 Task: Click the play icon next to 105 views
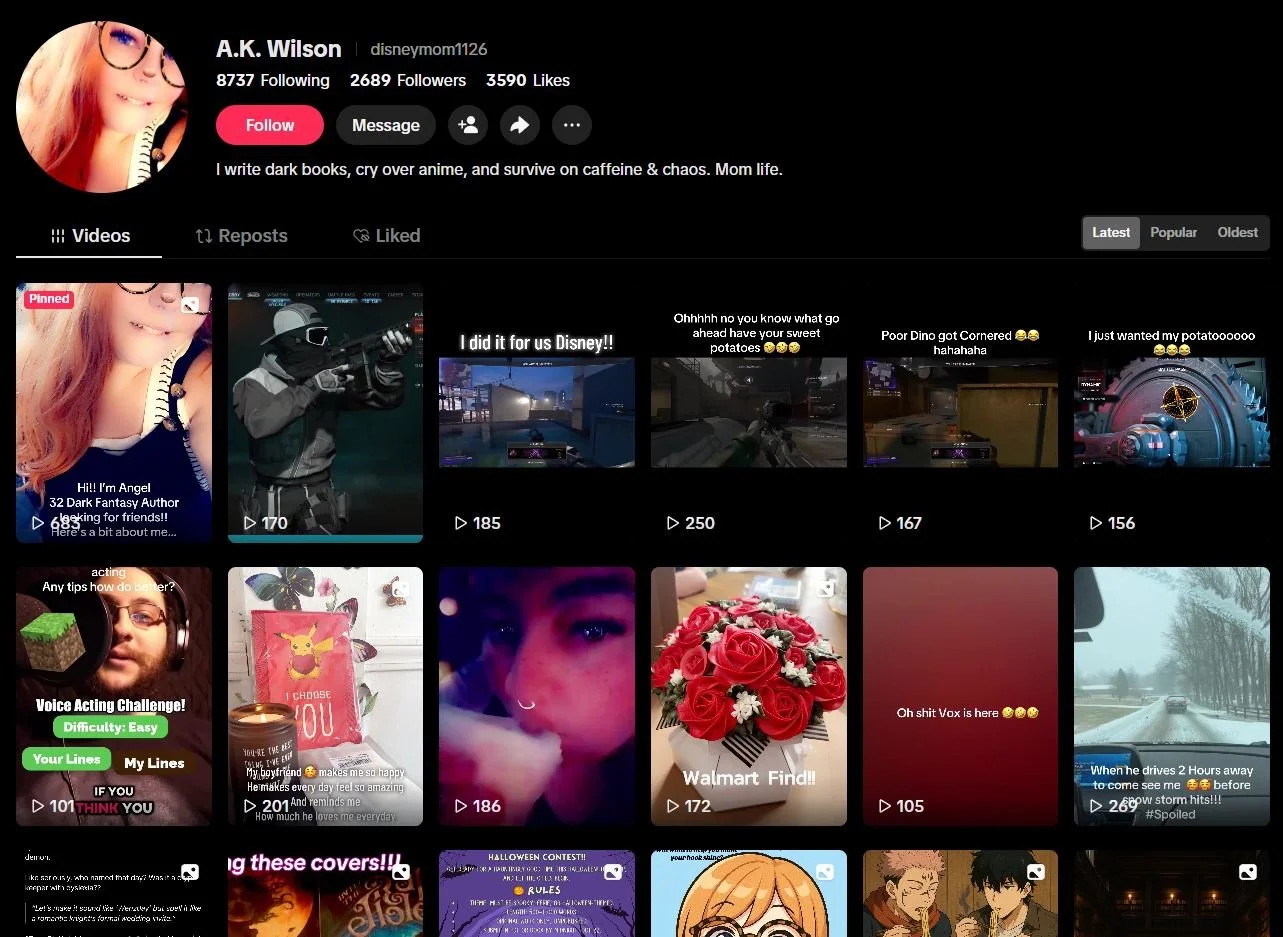point(884,806)
